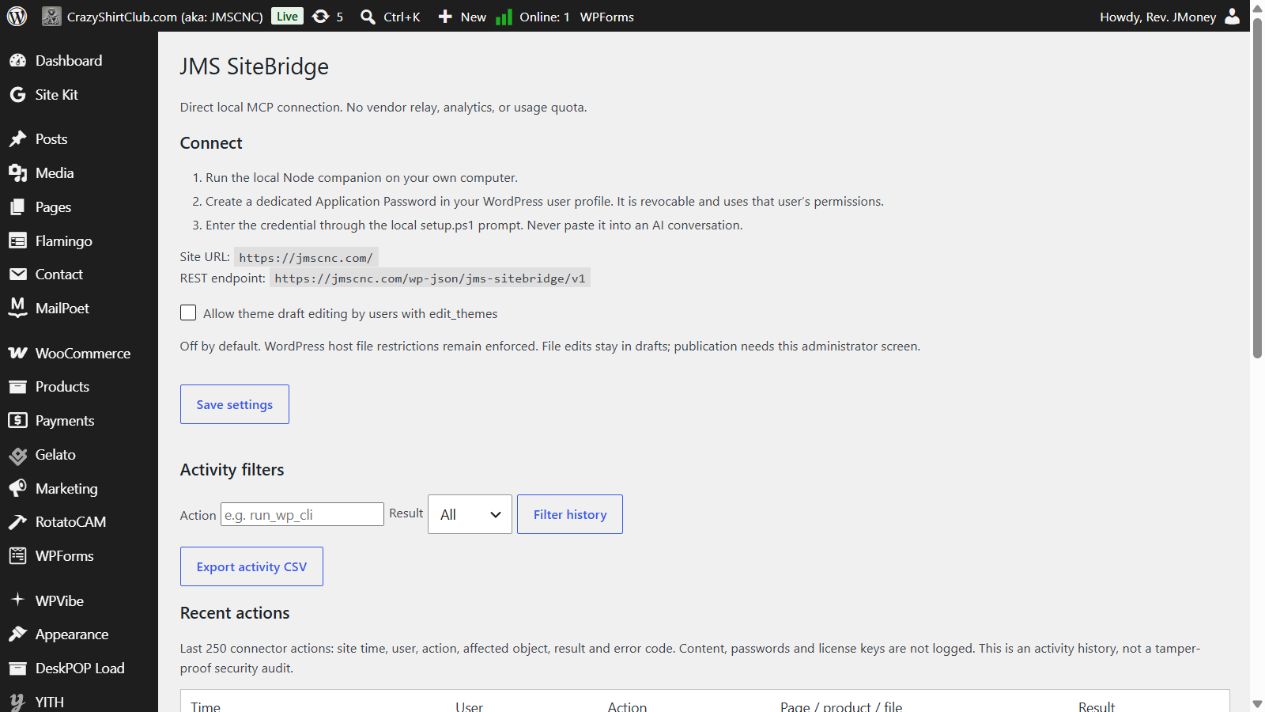1265x712 pixels.
Task: Click the Time column header
Action: pos(205,706)
